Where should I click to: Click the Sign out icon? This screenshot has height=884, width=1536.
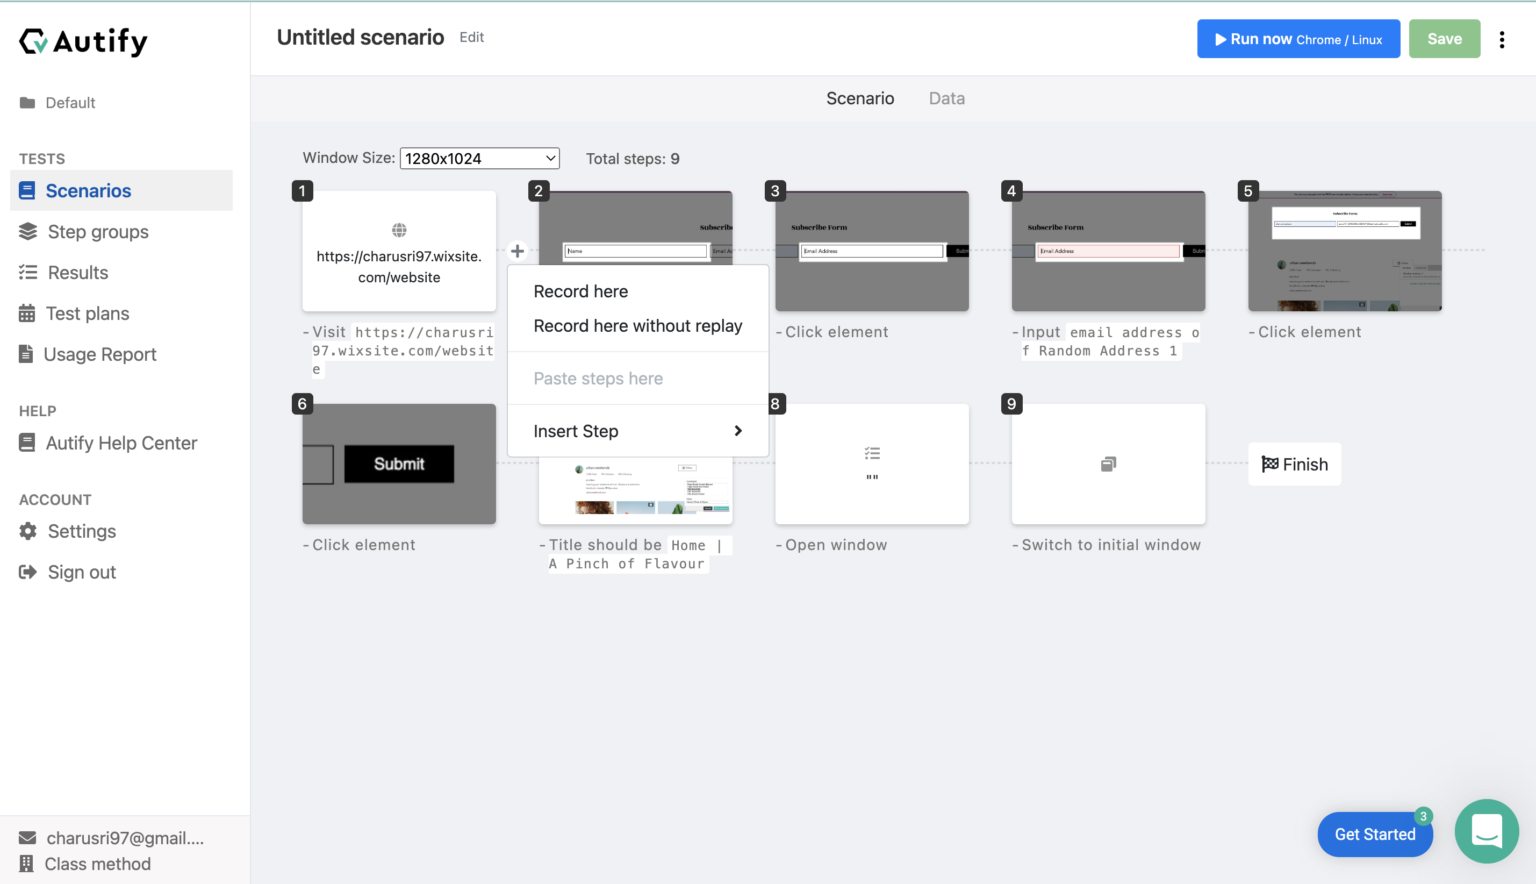tap(28, 572)
